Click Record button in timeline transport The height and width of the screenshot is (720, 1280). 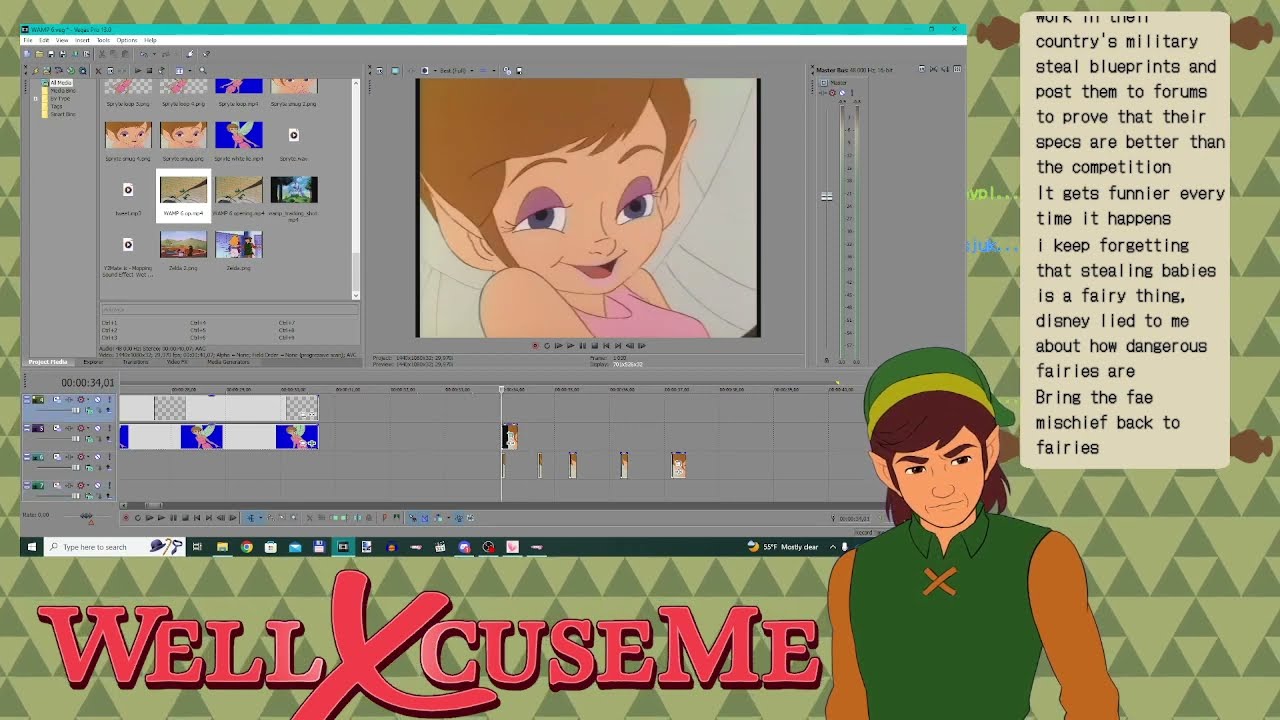coord(126,518)
